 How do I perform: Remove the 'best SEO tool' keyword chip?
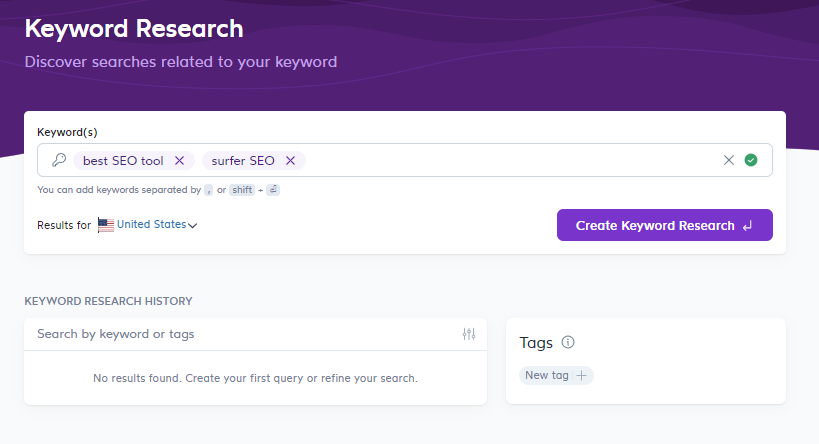coord(179,161)
